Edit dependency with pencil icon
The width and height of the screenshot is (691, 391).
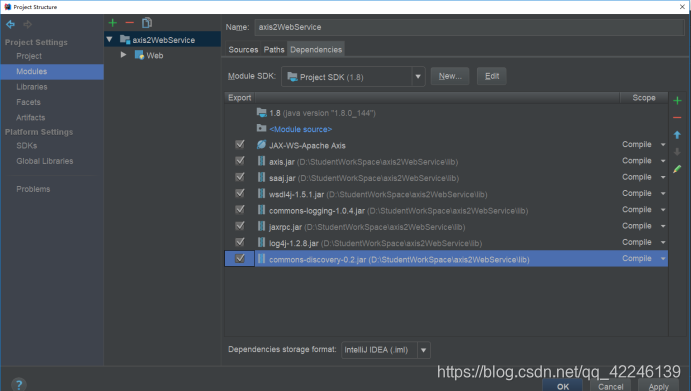point(677,169)
